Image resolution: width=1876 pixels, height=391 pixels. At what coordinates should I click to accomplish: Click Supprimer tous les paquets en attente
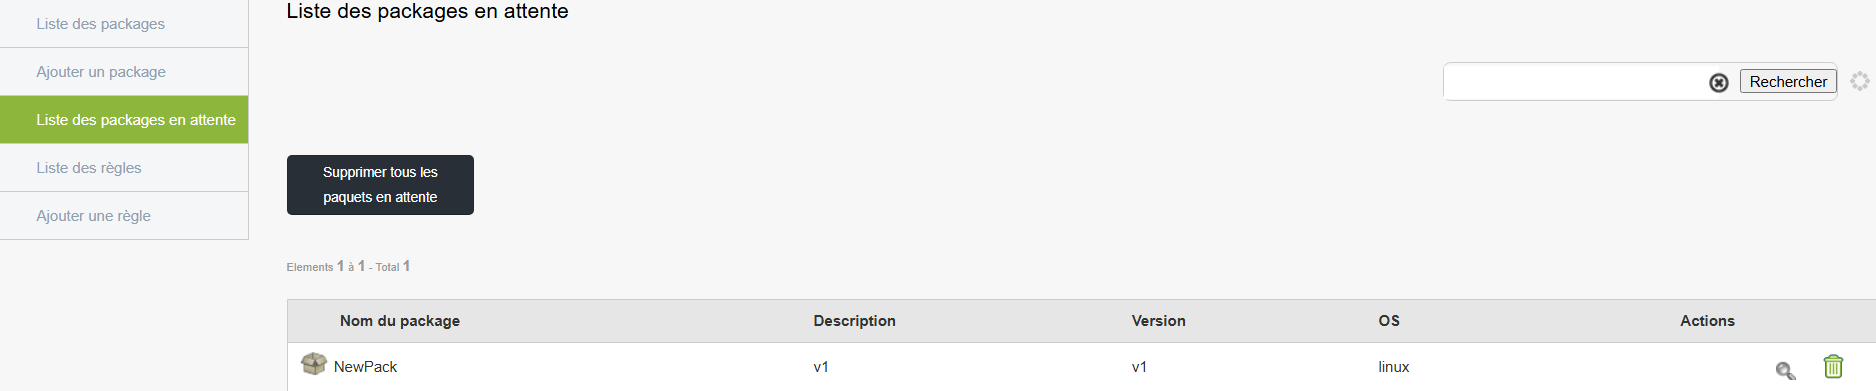point(380,185)
